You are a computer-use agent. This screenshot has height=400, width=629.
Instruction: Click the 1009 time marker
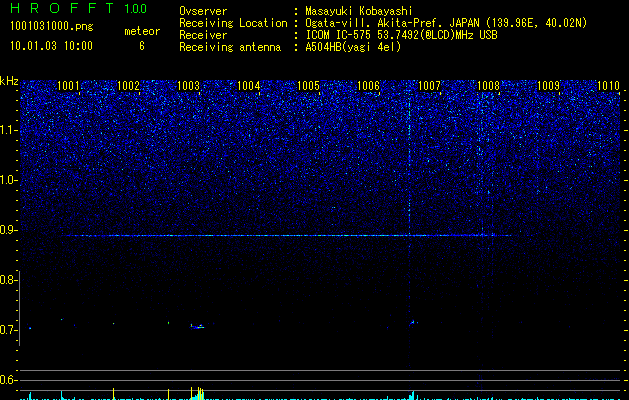(x=548, y=85)
